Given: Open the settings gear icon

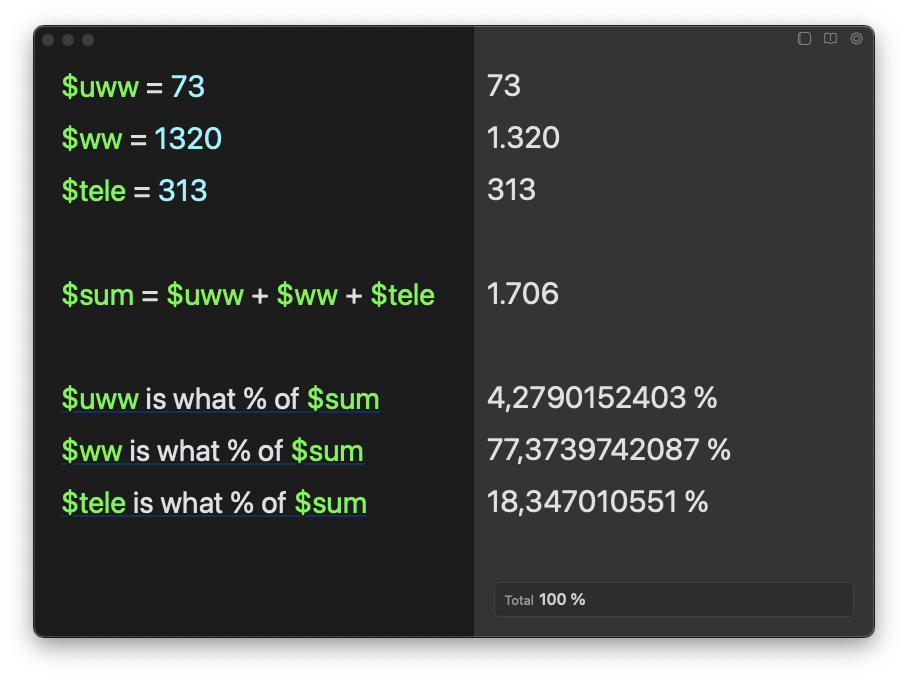Looking at the screenshot, I should click(x=856, y=39).
